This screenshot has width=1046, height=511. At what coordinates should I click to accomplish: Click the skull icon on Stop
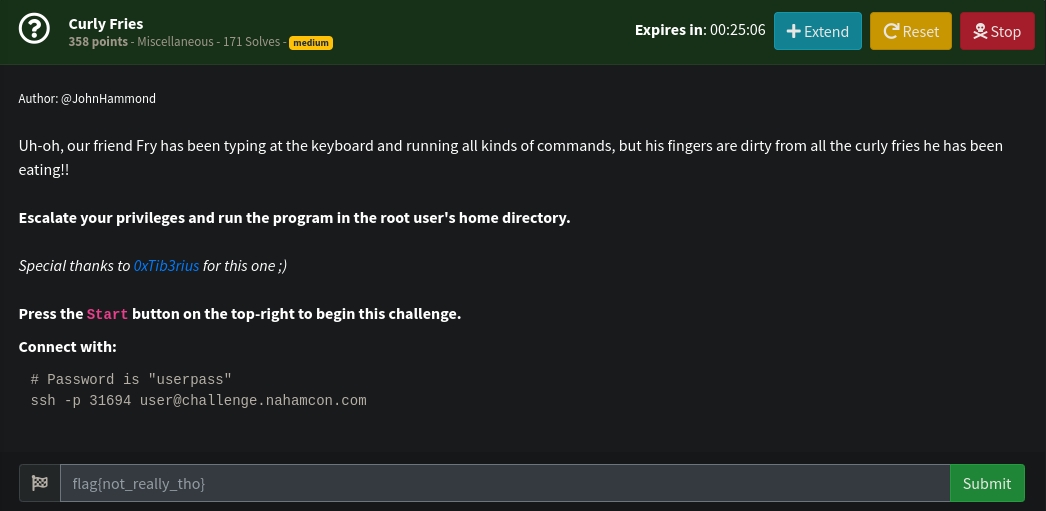coord(979,31)
